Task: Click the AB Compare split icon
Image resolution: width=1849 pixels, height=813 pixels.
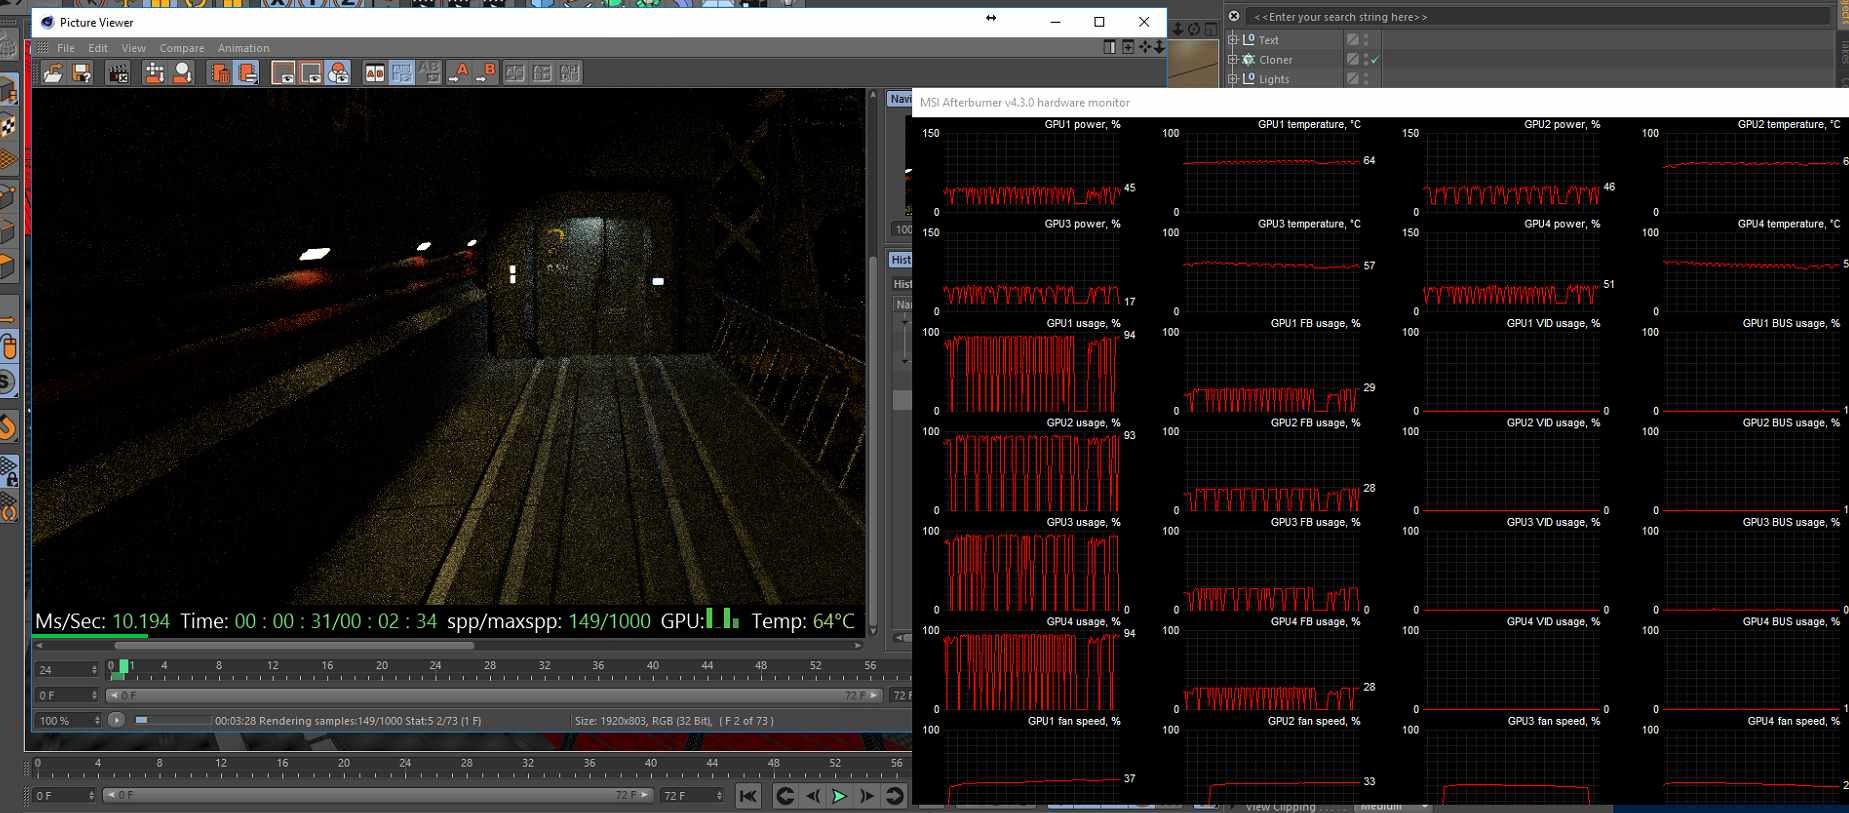Action: (374, 73)
